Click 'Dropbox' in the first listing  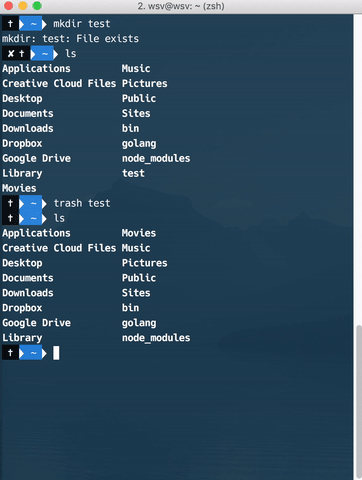22,144
